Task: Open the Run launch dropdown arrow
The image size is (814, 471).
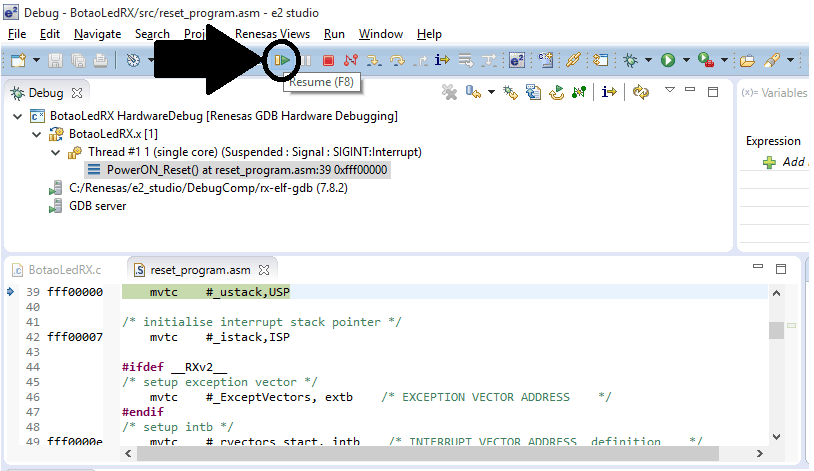Action: (x=686, y=60)
